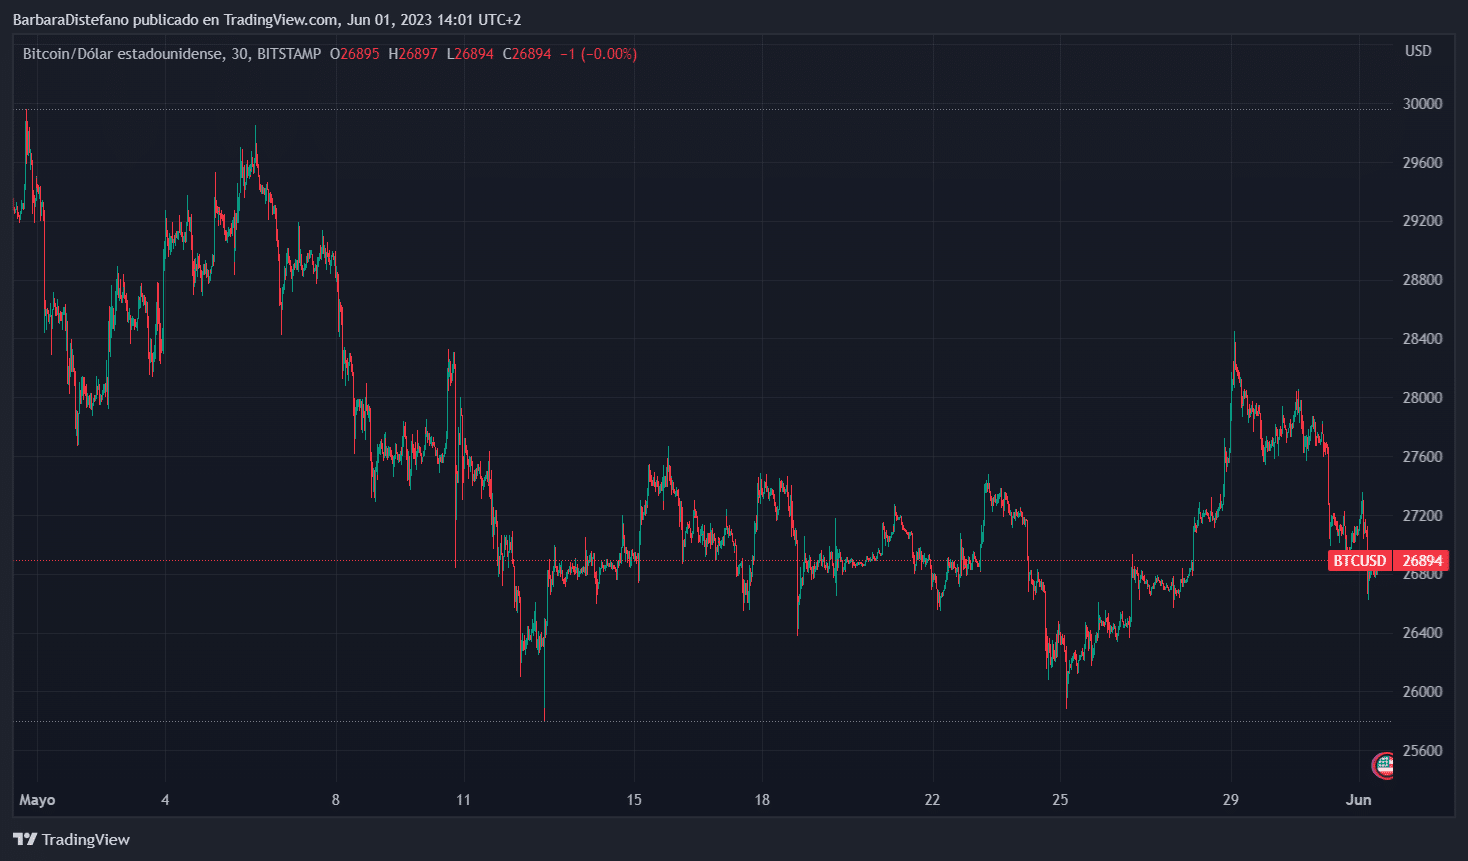Screen dimensions: 1468x861
Task: Click the high value H26897
Action: coord(413,54)
